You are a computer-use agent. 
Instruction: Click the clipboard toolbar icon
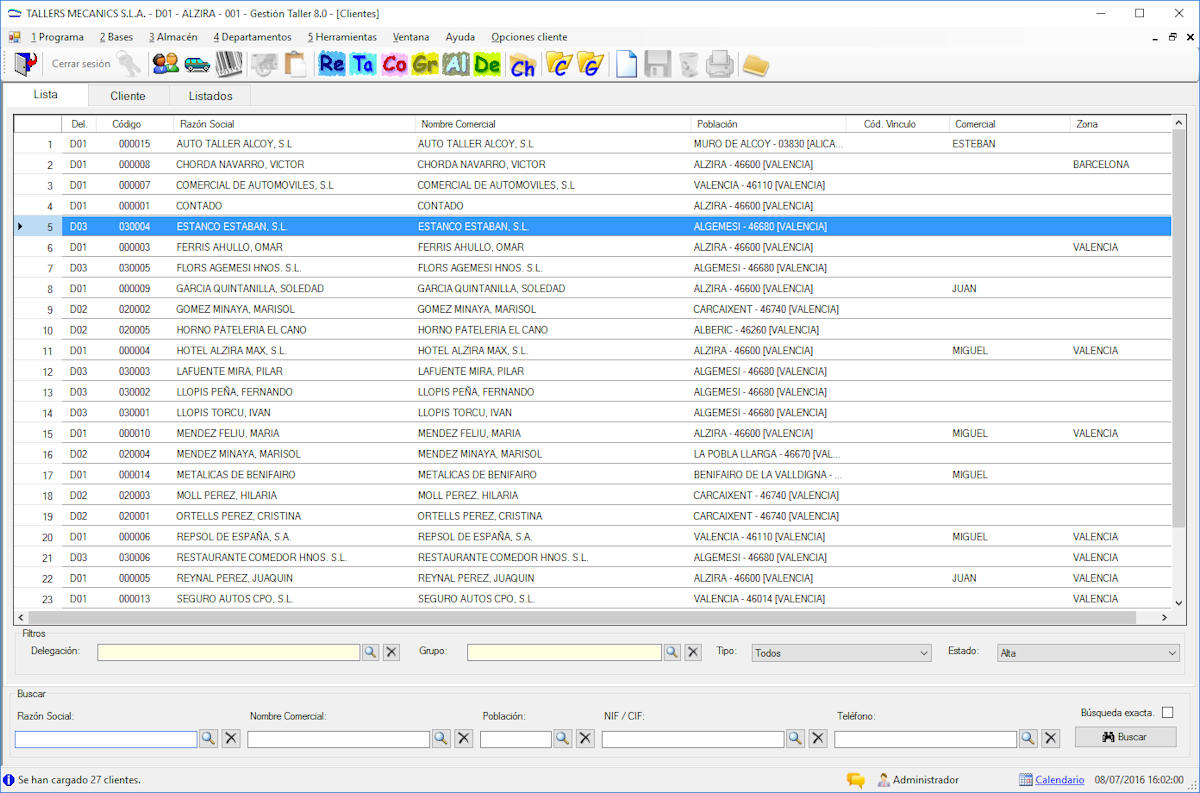coord(294,64)
